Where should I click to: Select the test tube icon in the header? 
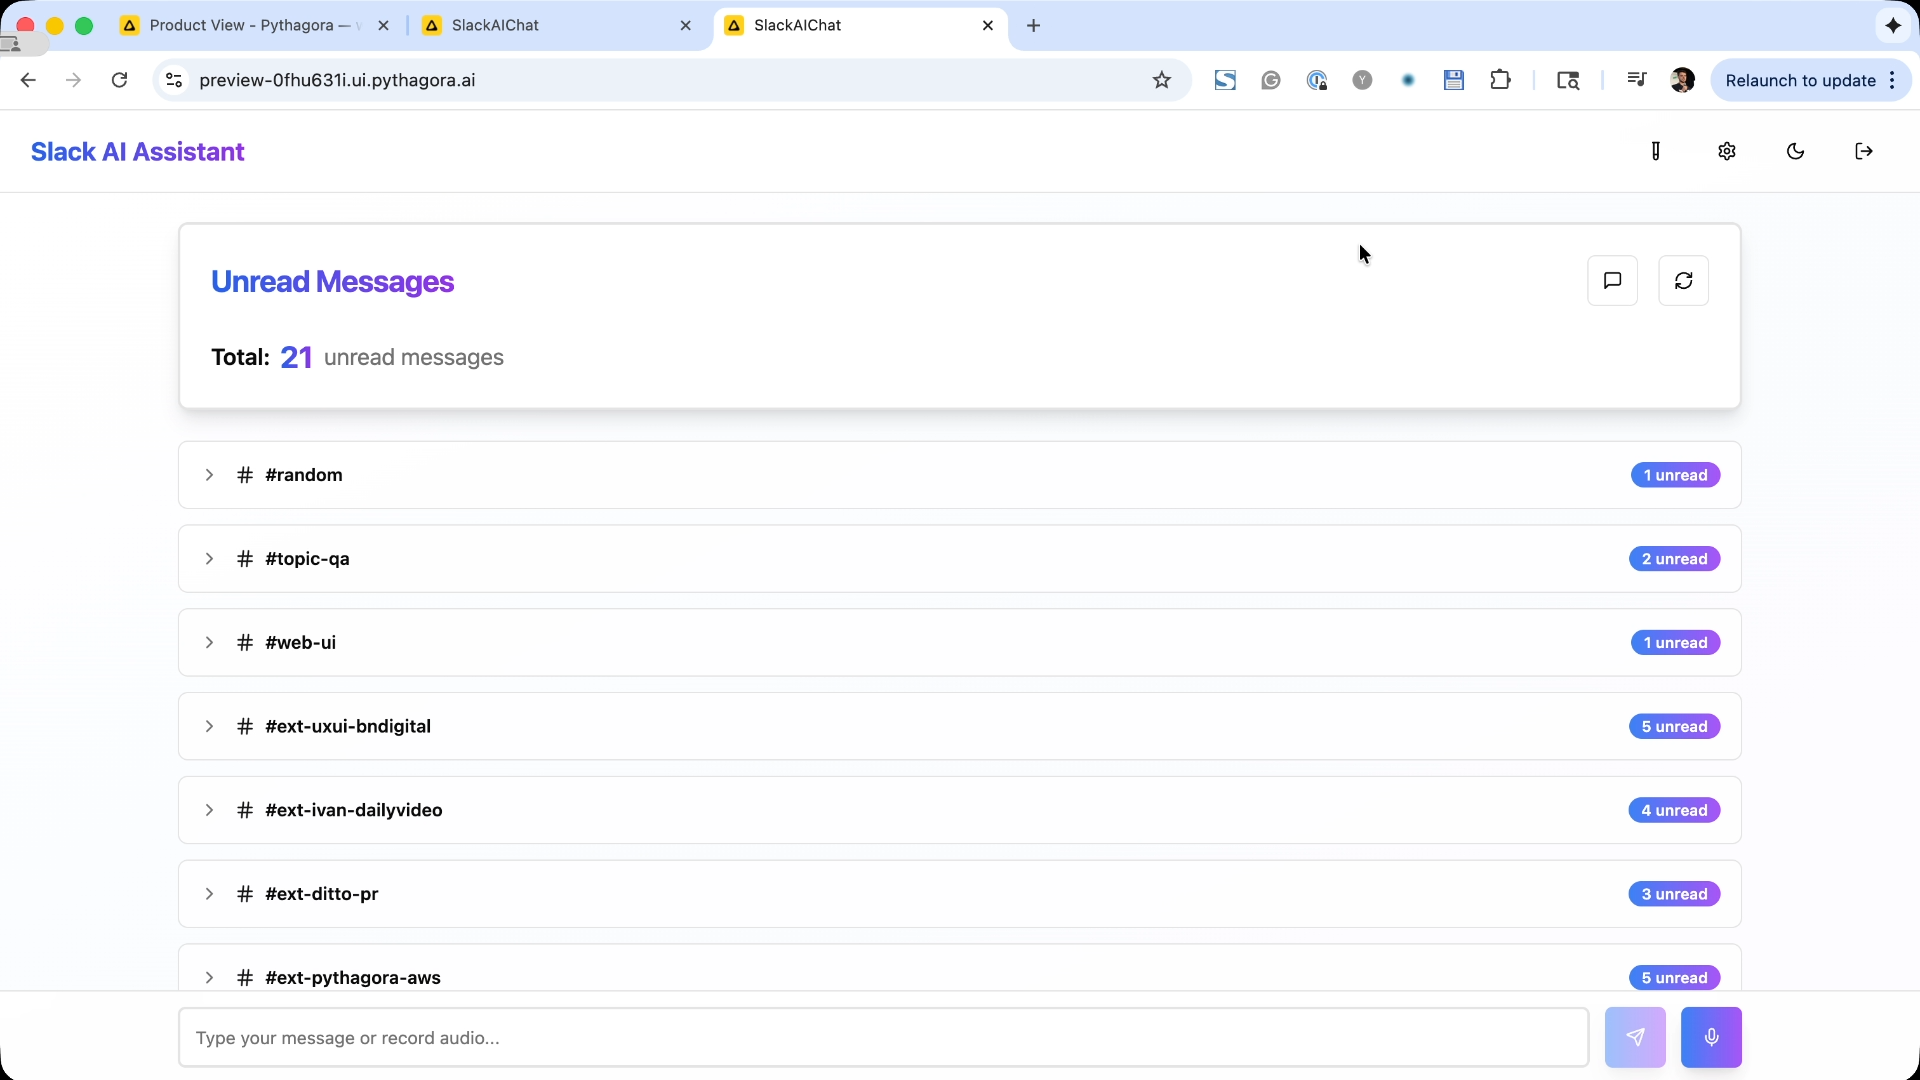point(1656,151)
